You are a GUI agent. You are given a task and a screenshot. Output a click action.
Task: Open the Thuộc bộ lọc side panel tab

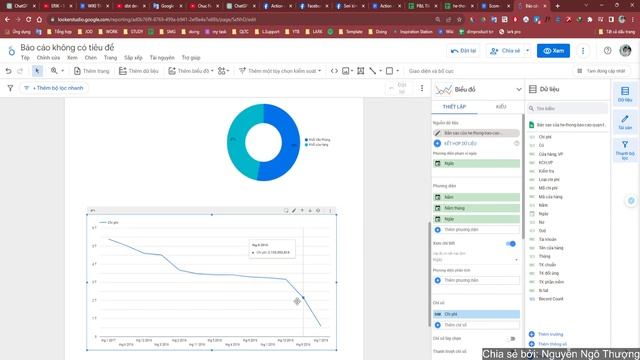point(624,150)
